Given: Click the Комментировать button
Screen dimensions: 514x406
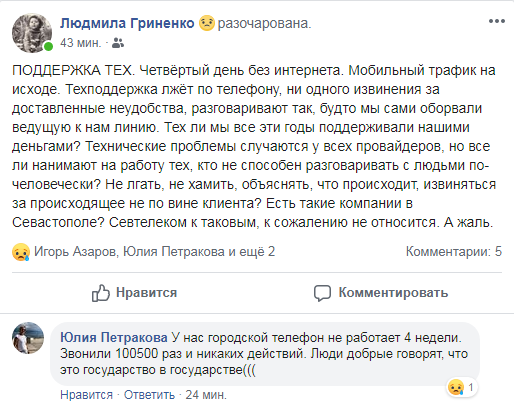Looking at the screenshot, I should pos(381,293).
